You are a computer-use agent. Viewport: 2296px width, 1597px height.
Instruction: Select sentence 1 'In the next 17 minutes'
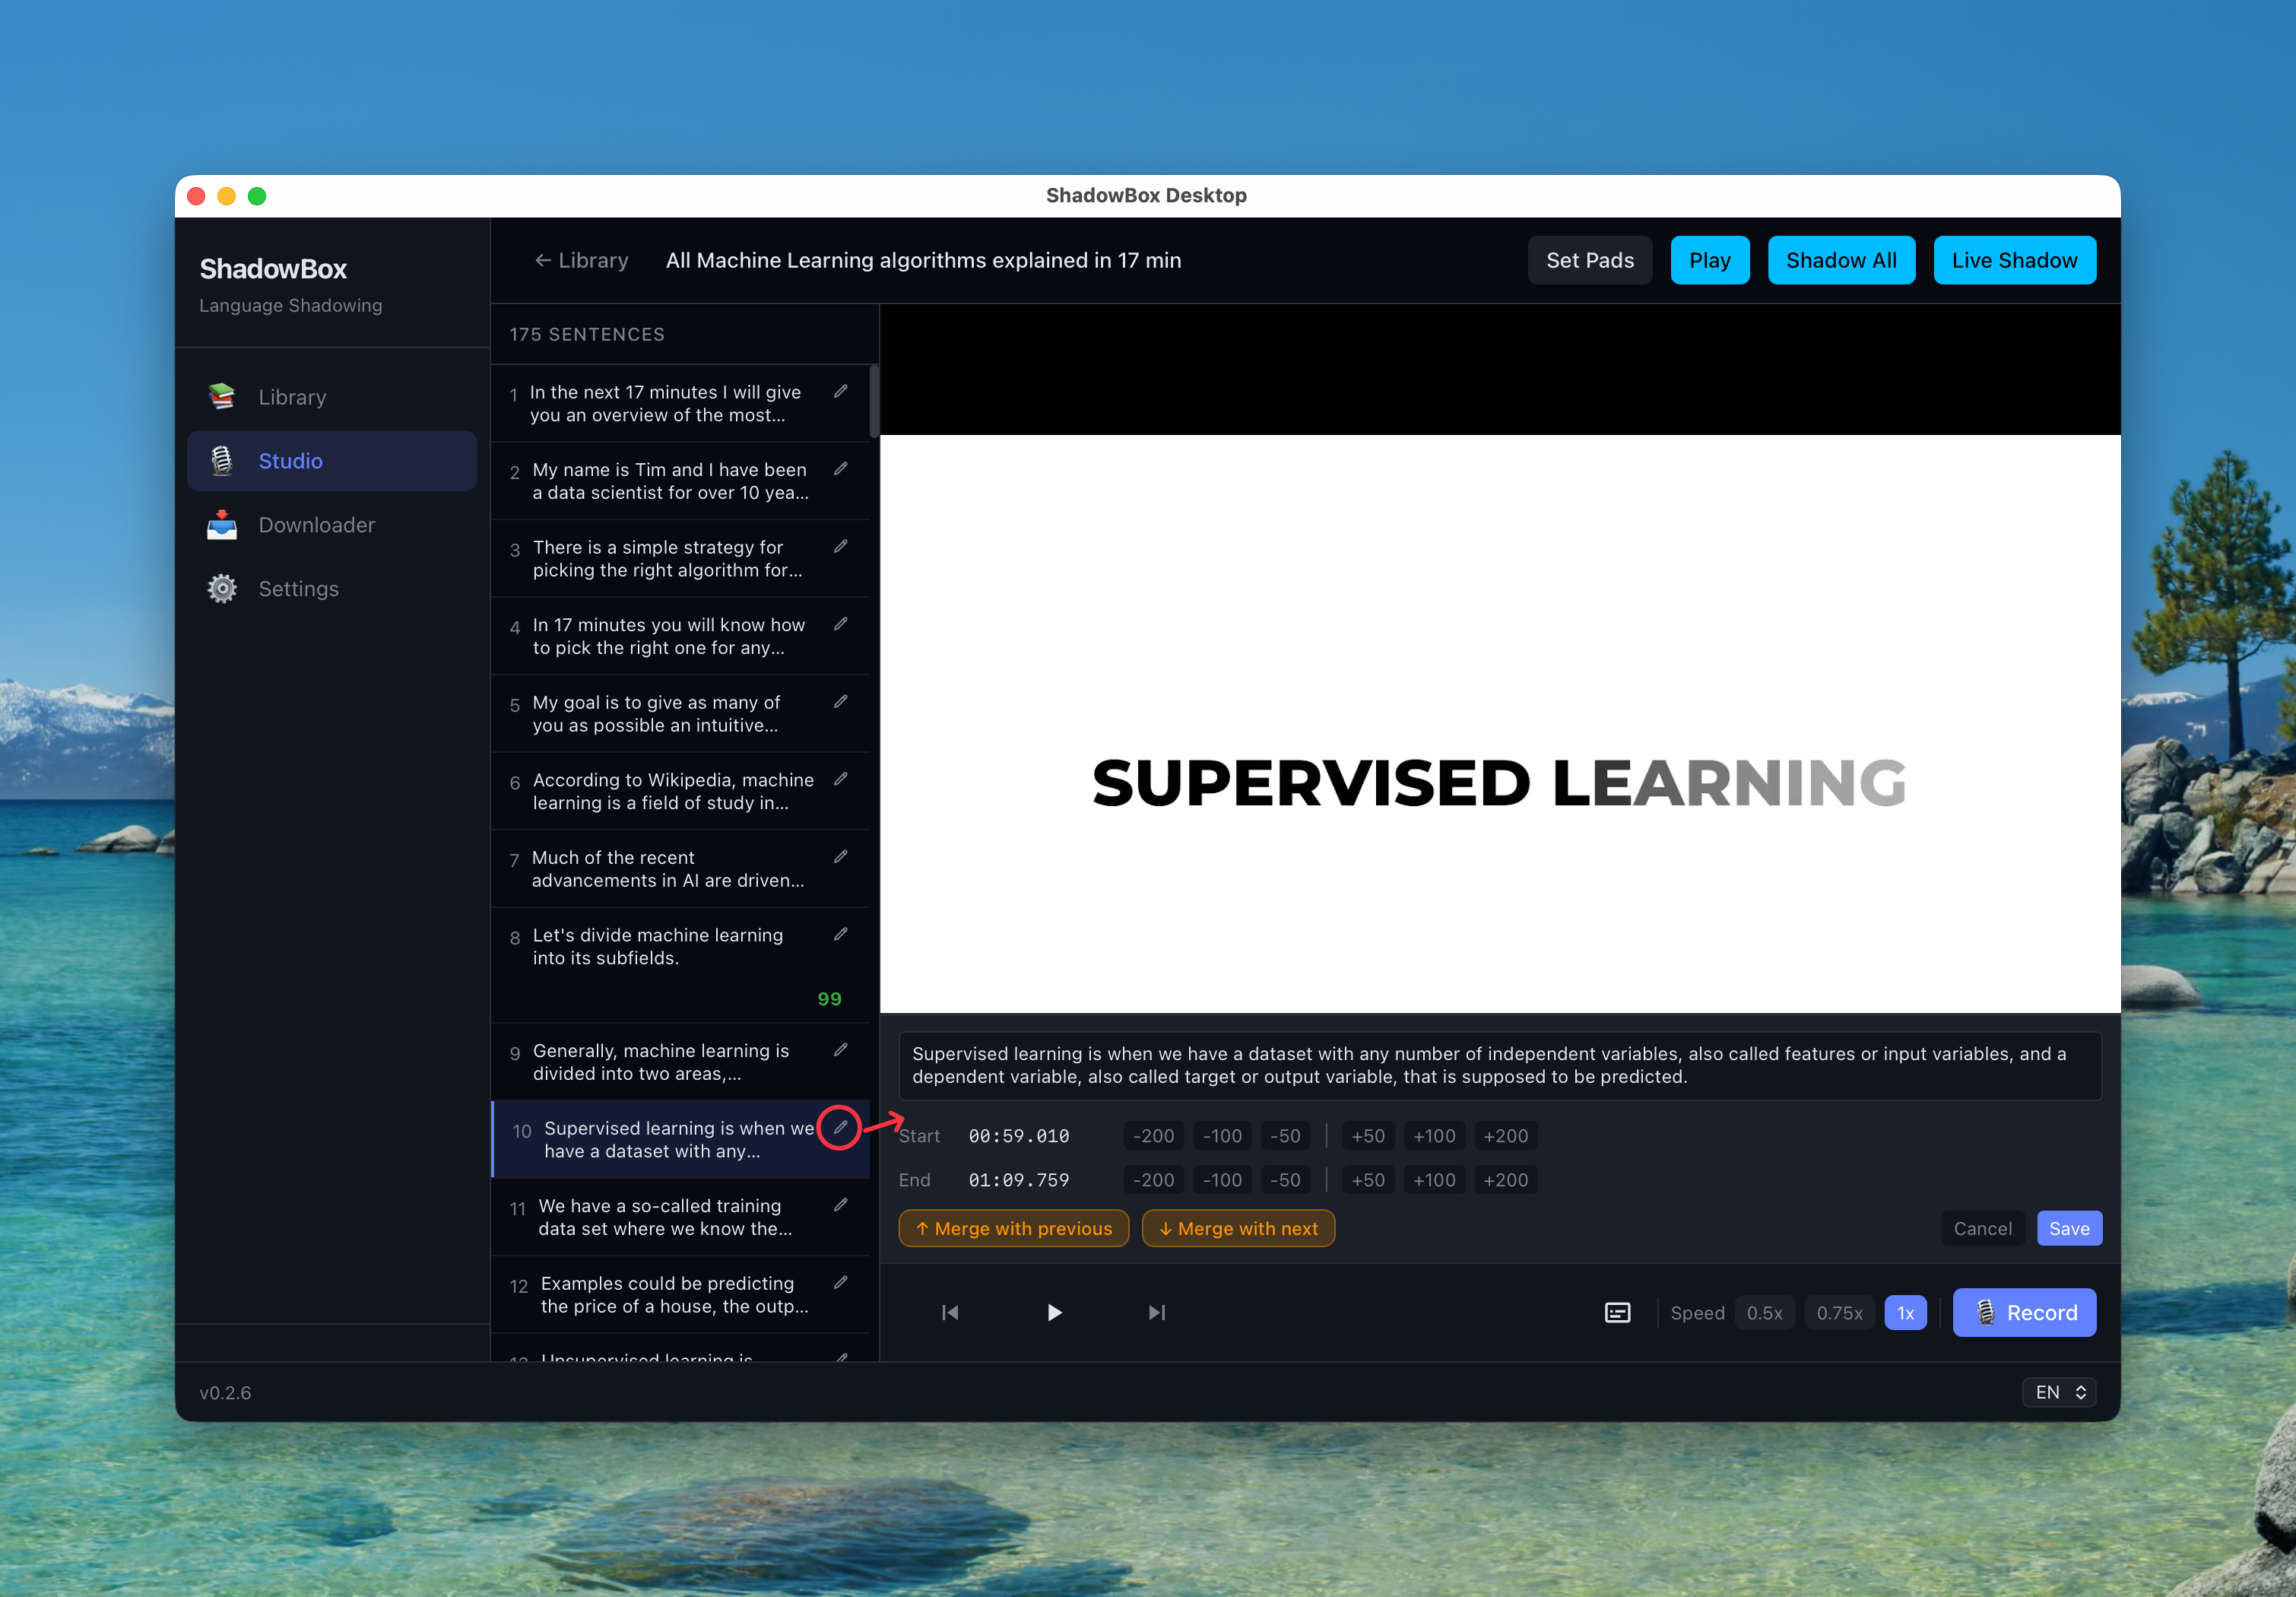(x=680, y=403)
